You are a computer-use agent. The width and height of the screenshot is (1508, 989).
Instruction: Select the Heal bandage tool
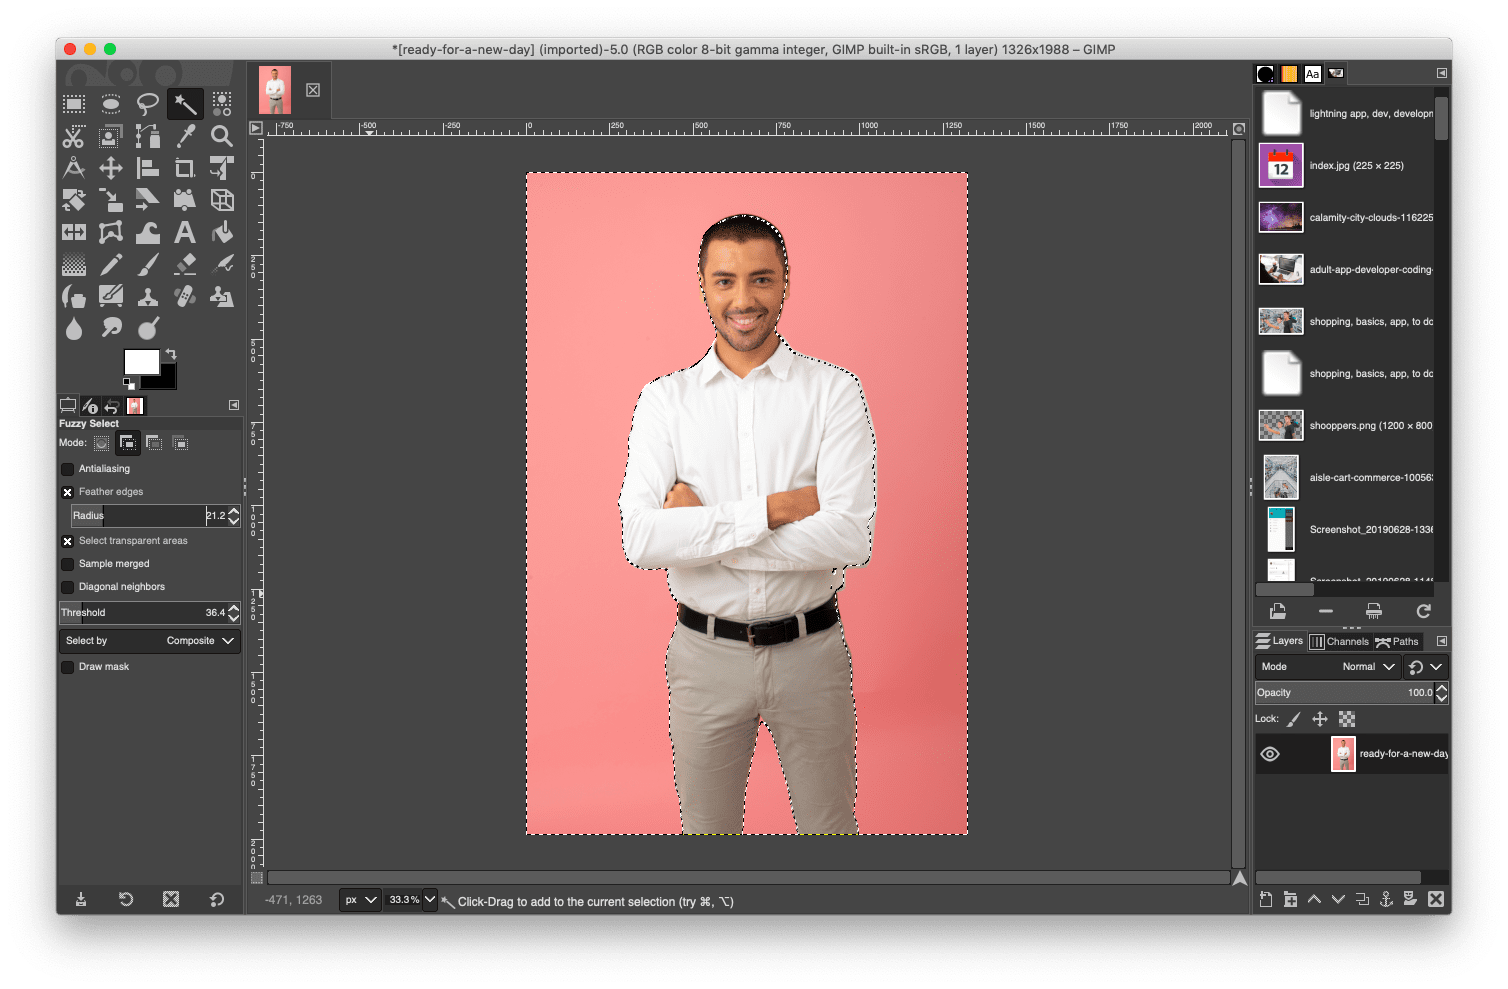pyautogui.click(x=185, y=296)
